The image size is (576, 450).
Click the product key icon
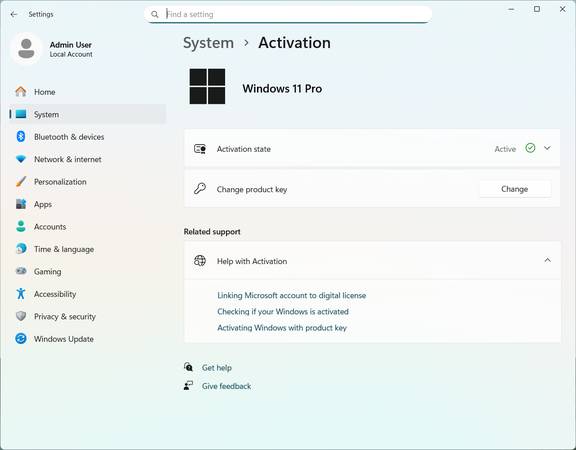(x=200, y=189)
